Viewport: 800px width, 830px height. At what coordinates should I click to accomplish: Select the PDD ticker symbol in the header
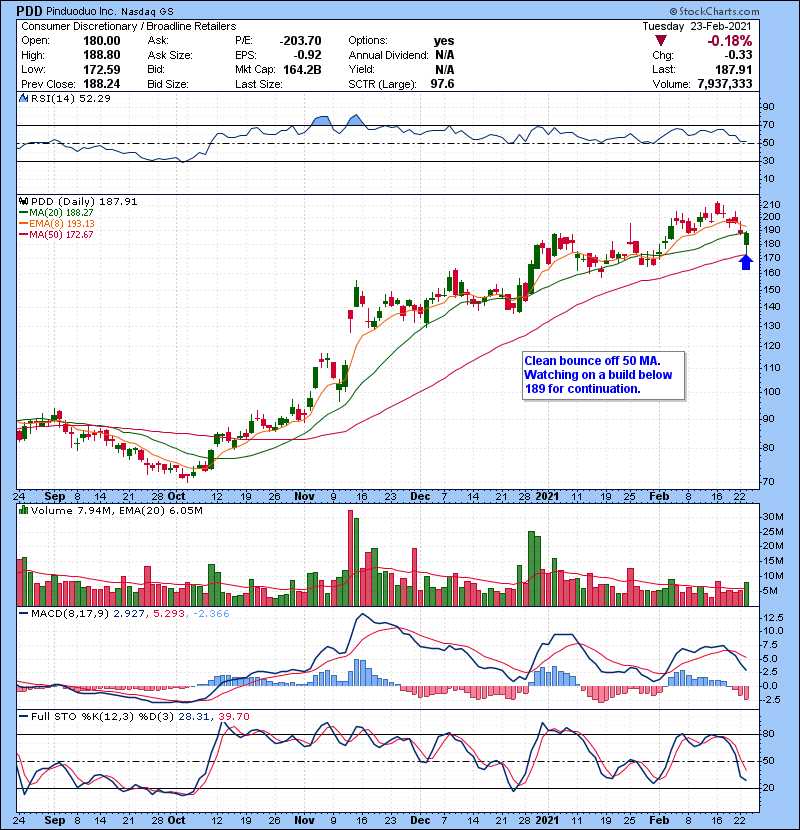click(x=30, y=11)
